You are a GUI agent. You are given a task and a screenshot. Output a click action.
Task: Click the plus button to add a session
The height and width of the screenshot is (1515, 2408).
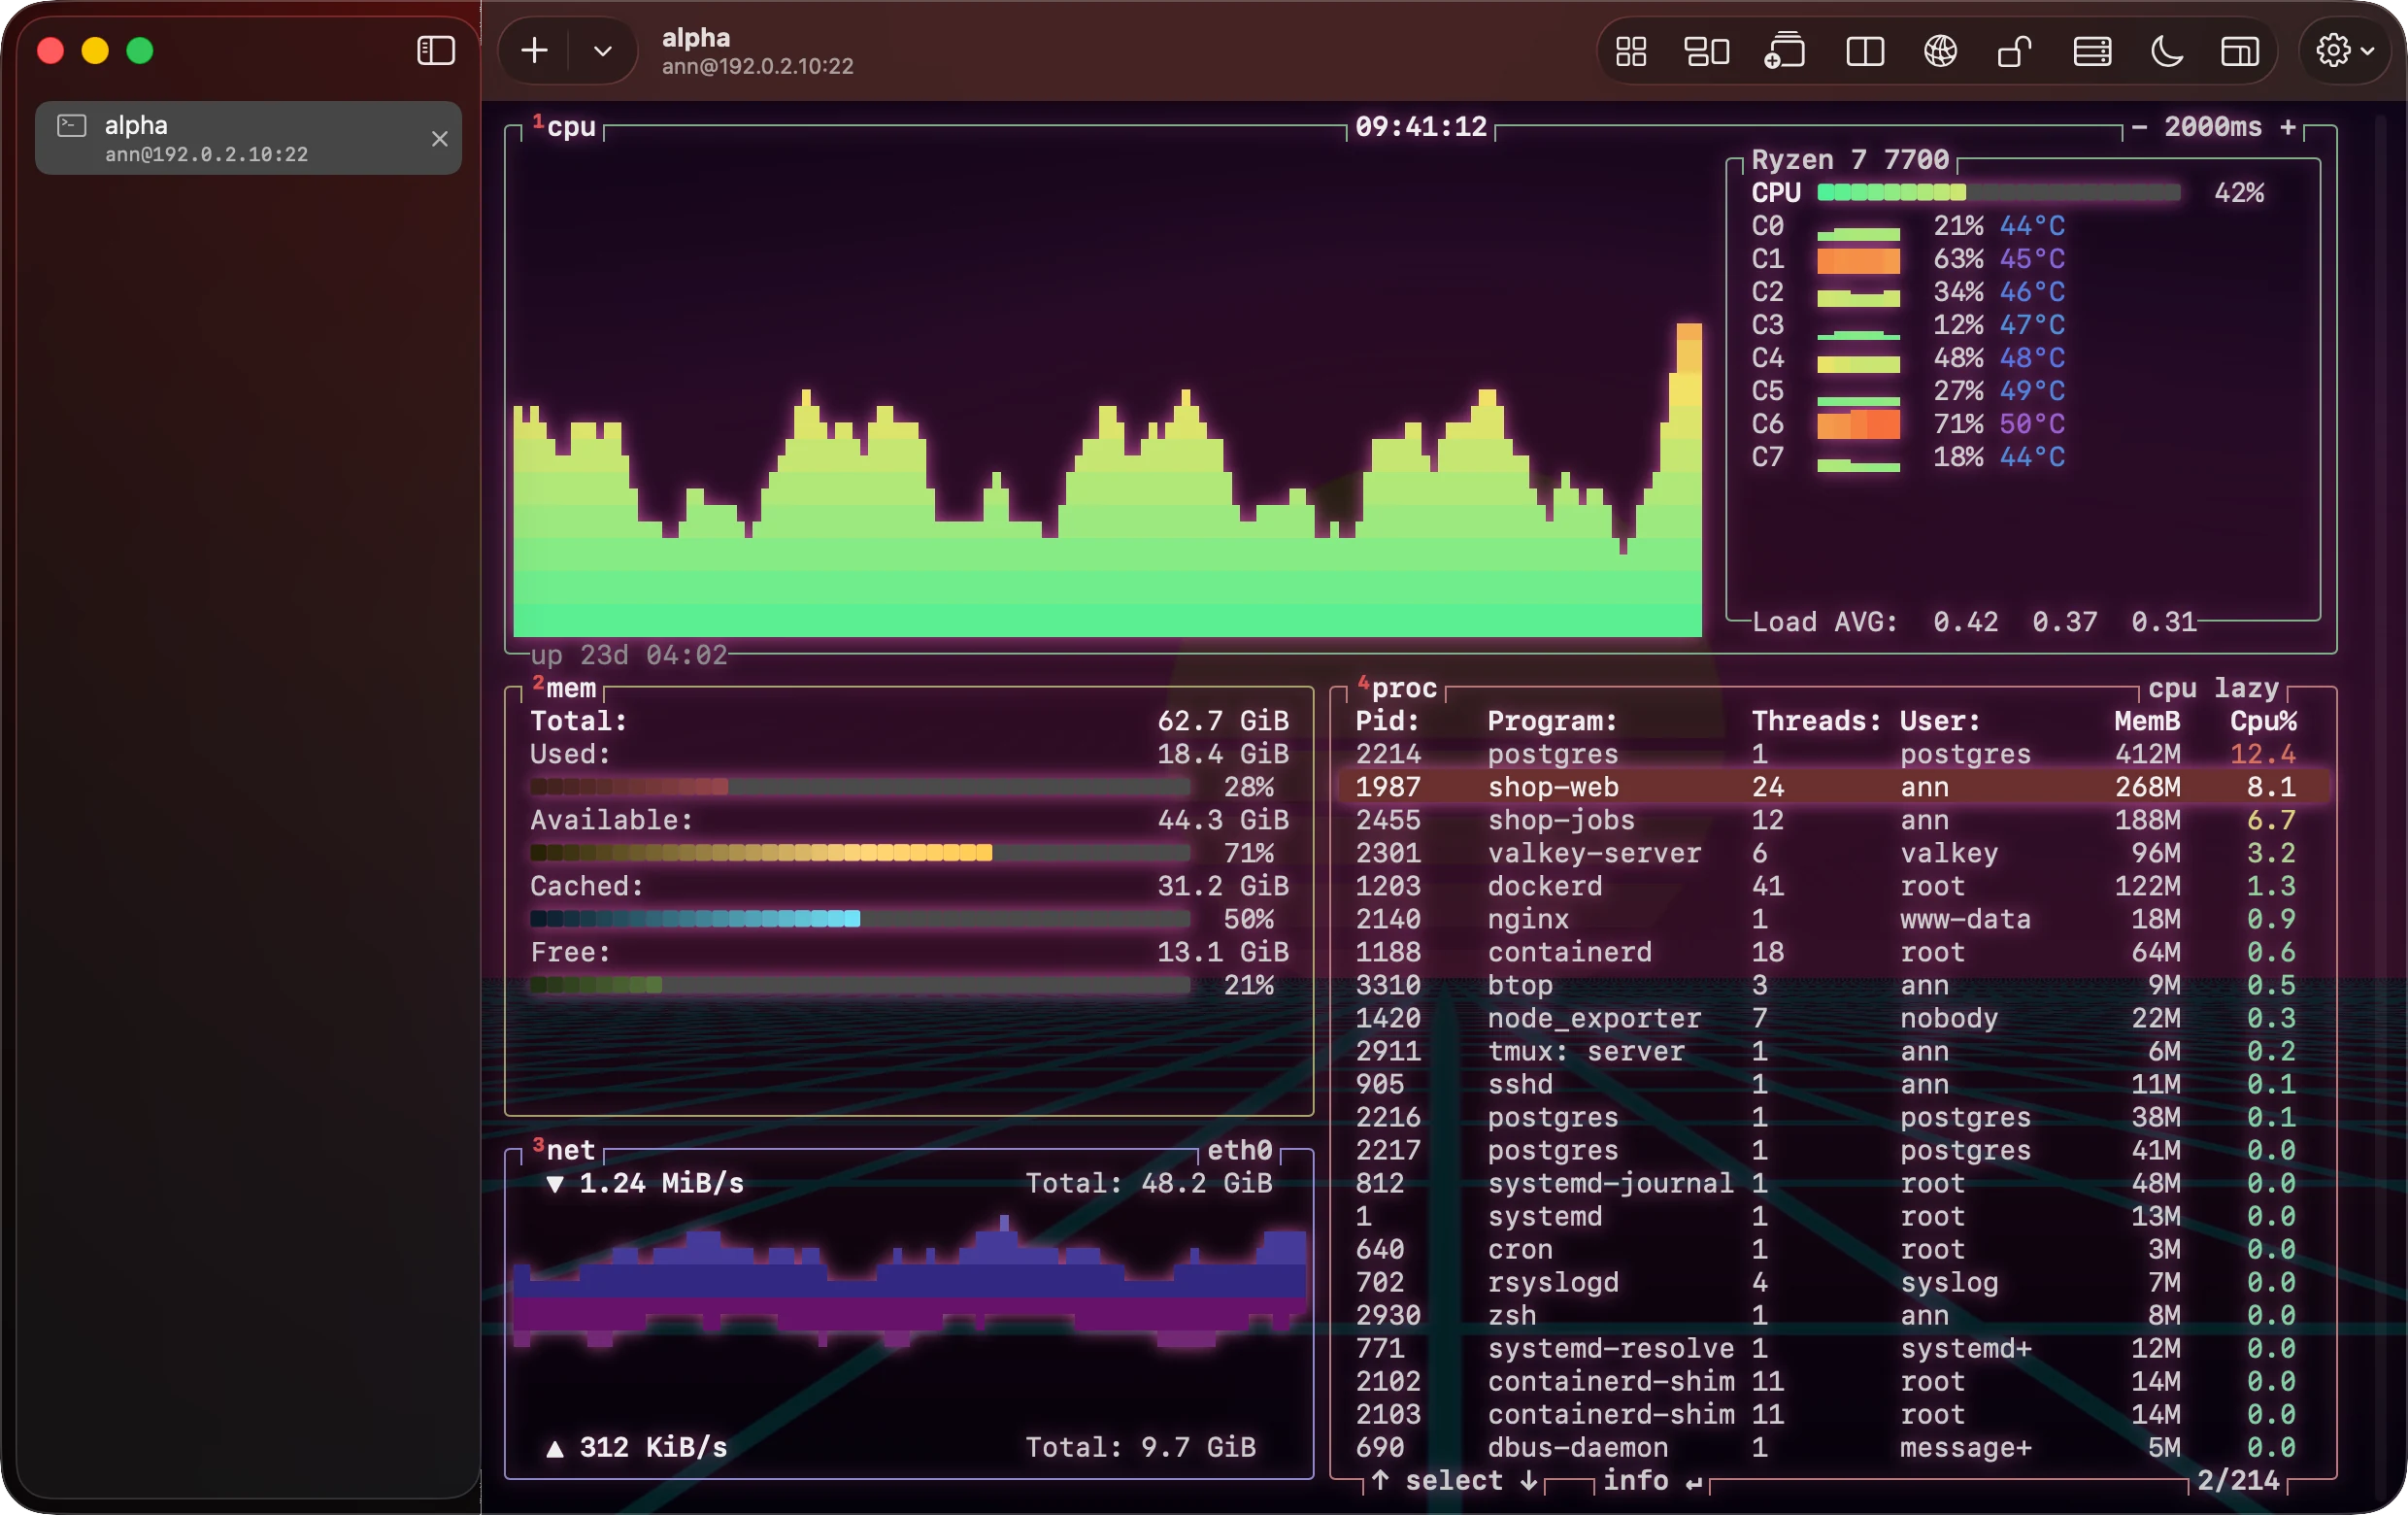pos(535,51)
